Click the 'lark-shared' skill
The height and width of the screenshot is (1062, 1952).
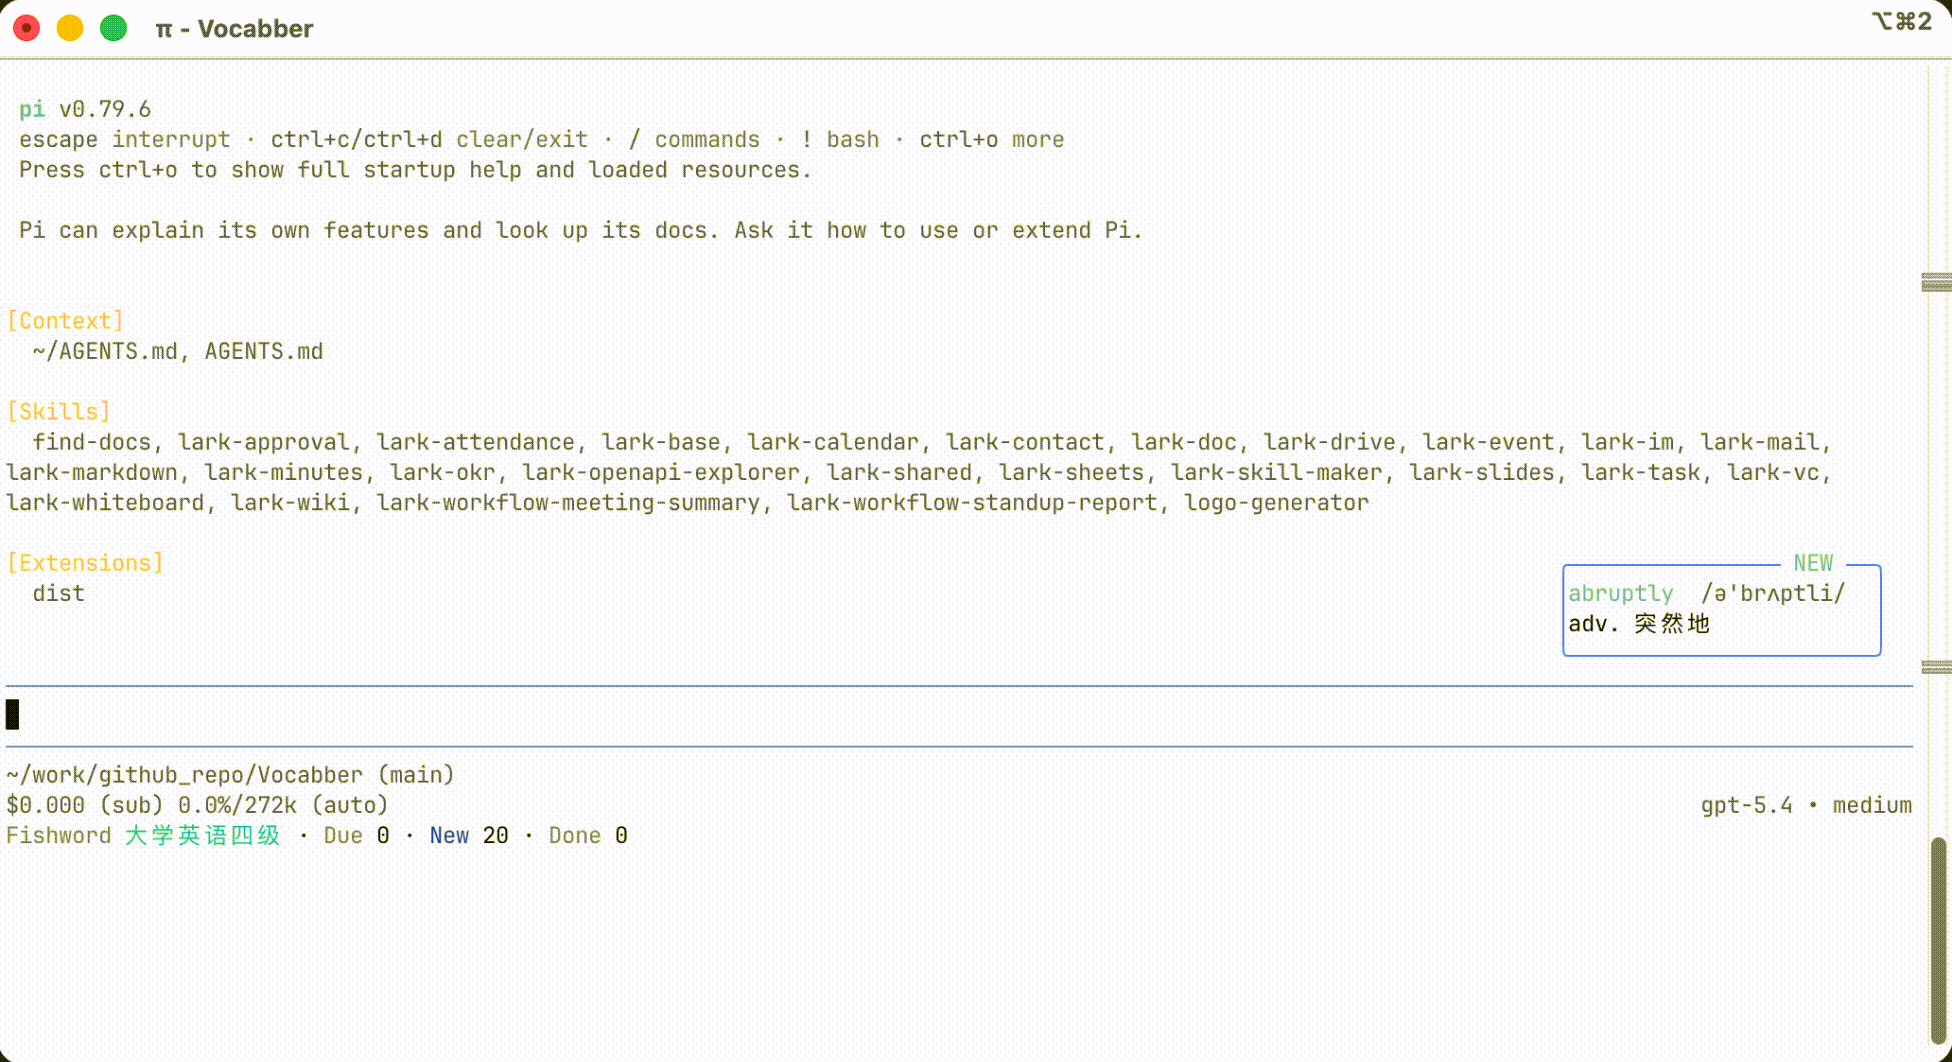(900, 473)
